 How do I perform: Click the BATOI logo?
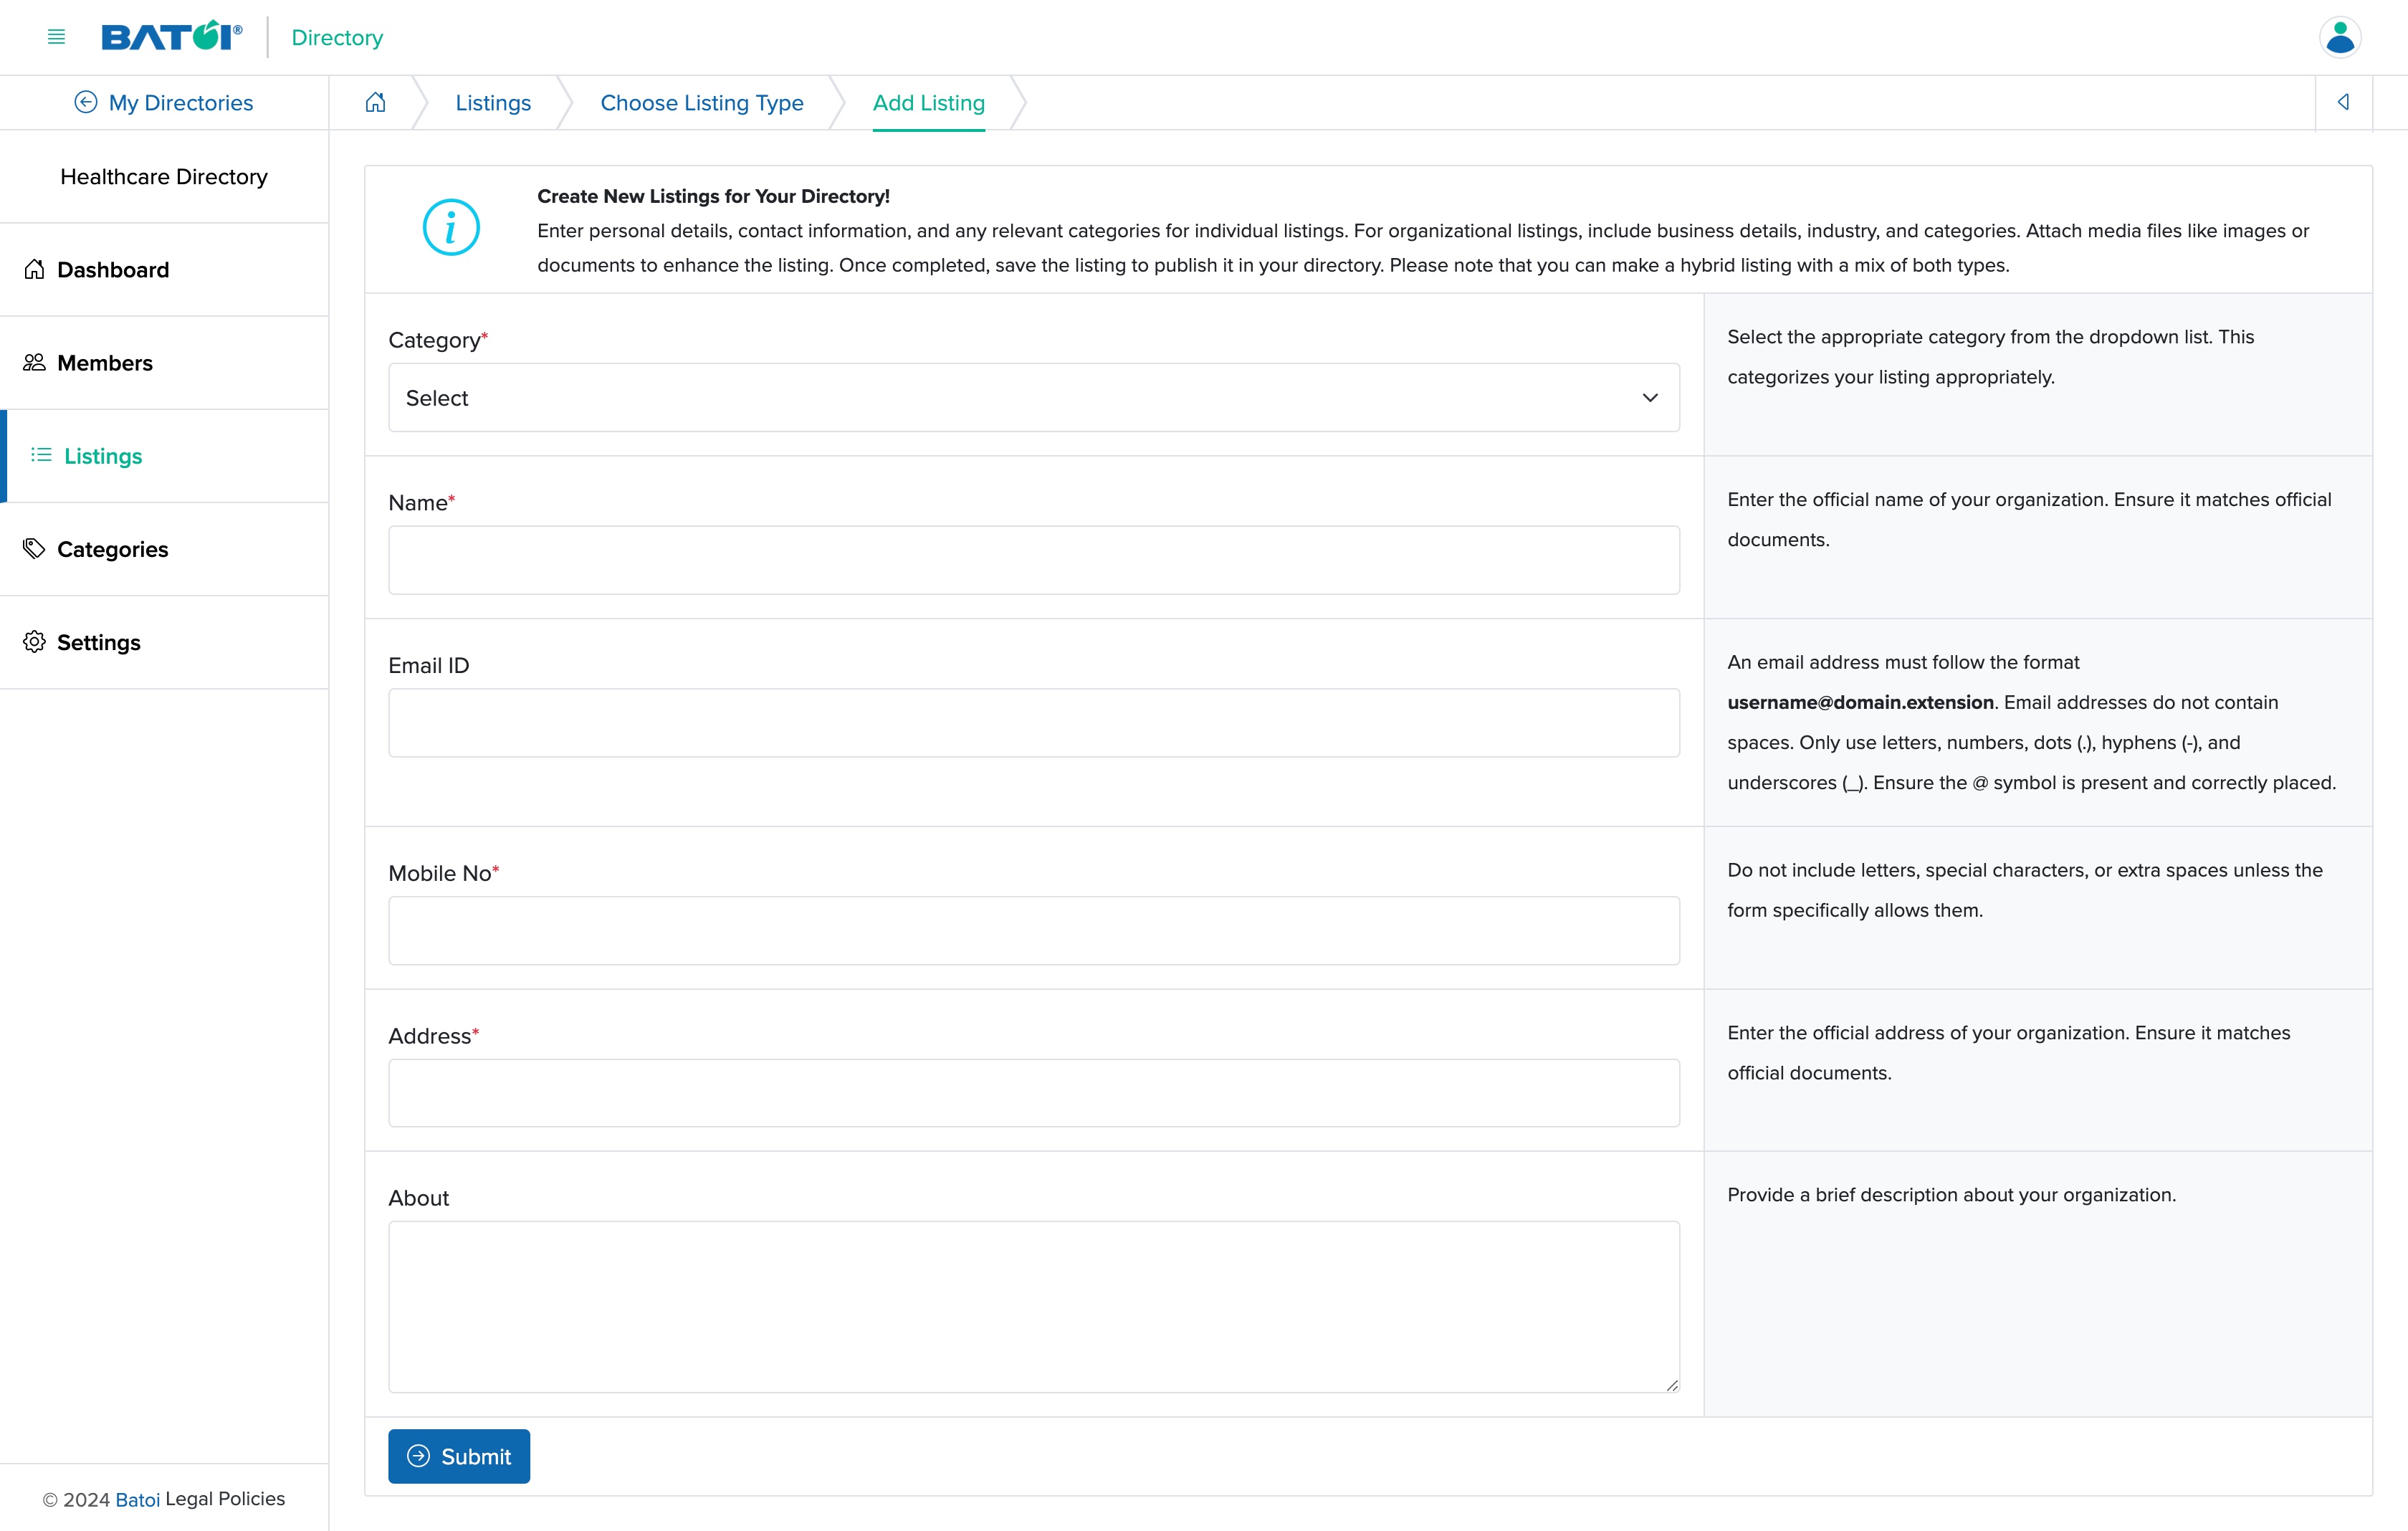tap(171, 36)
